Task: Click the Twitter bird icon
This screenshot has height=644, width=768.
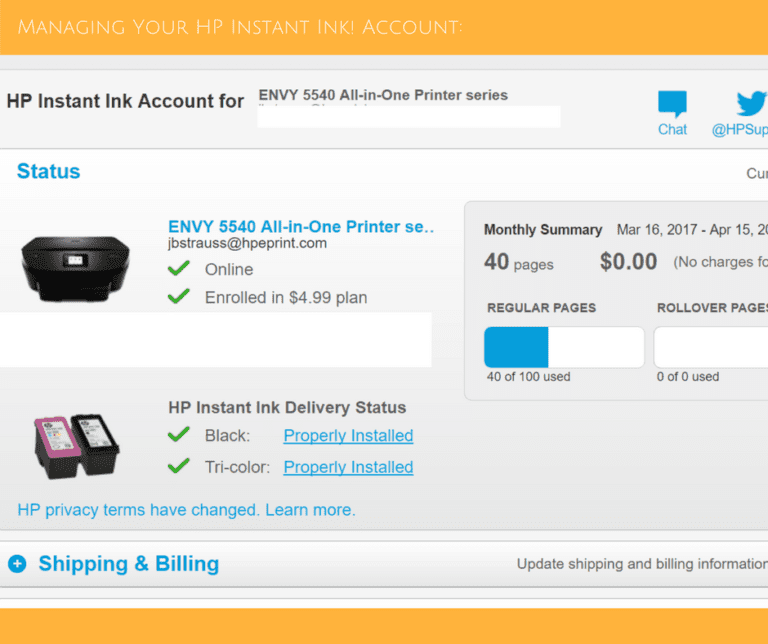Action: coord(751,104)
